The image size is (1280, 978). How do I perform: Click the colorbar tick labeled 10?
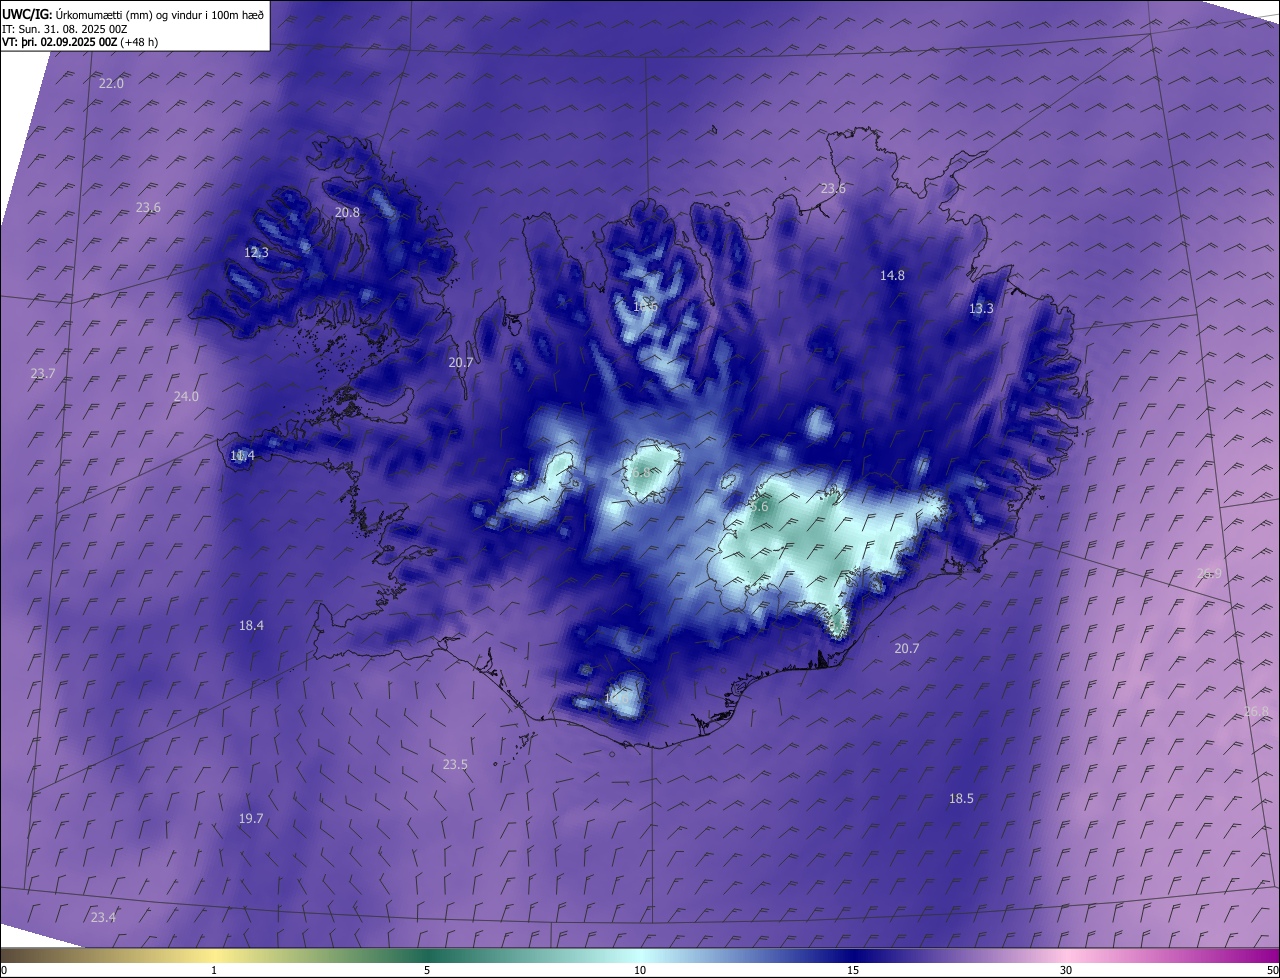[640, 970]
